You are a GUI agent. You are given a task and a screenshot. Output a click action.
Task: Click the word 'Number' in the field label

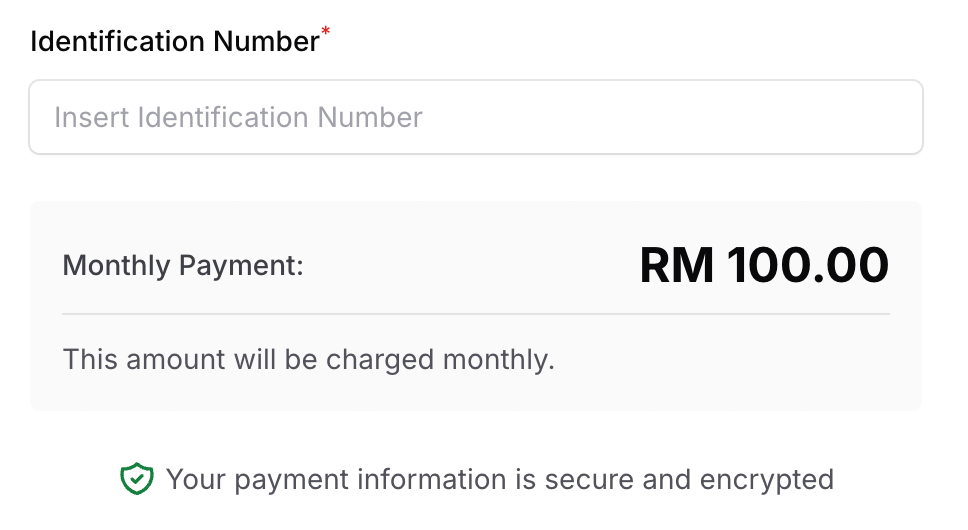coord(267,41)
